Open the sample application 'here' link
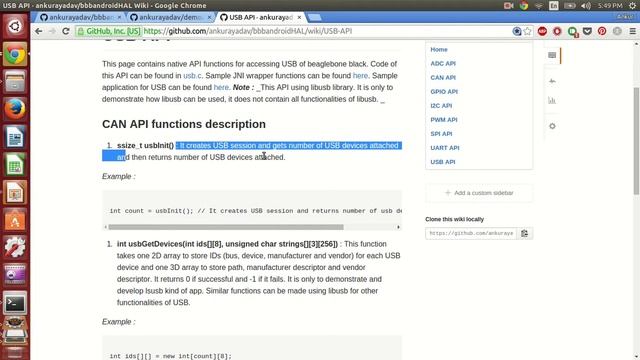This screenshot has width=640, height=360. [221, 87]
